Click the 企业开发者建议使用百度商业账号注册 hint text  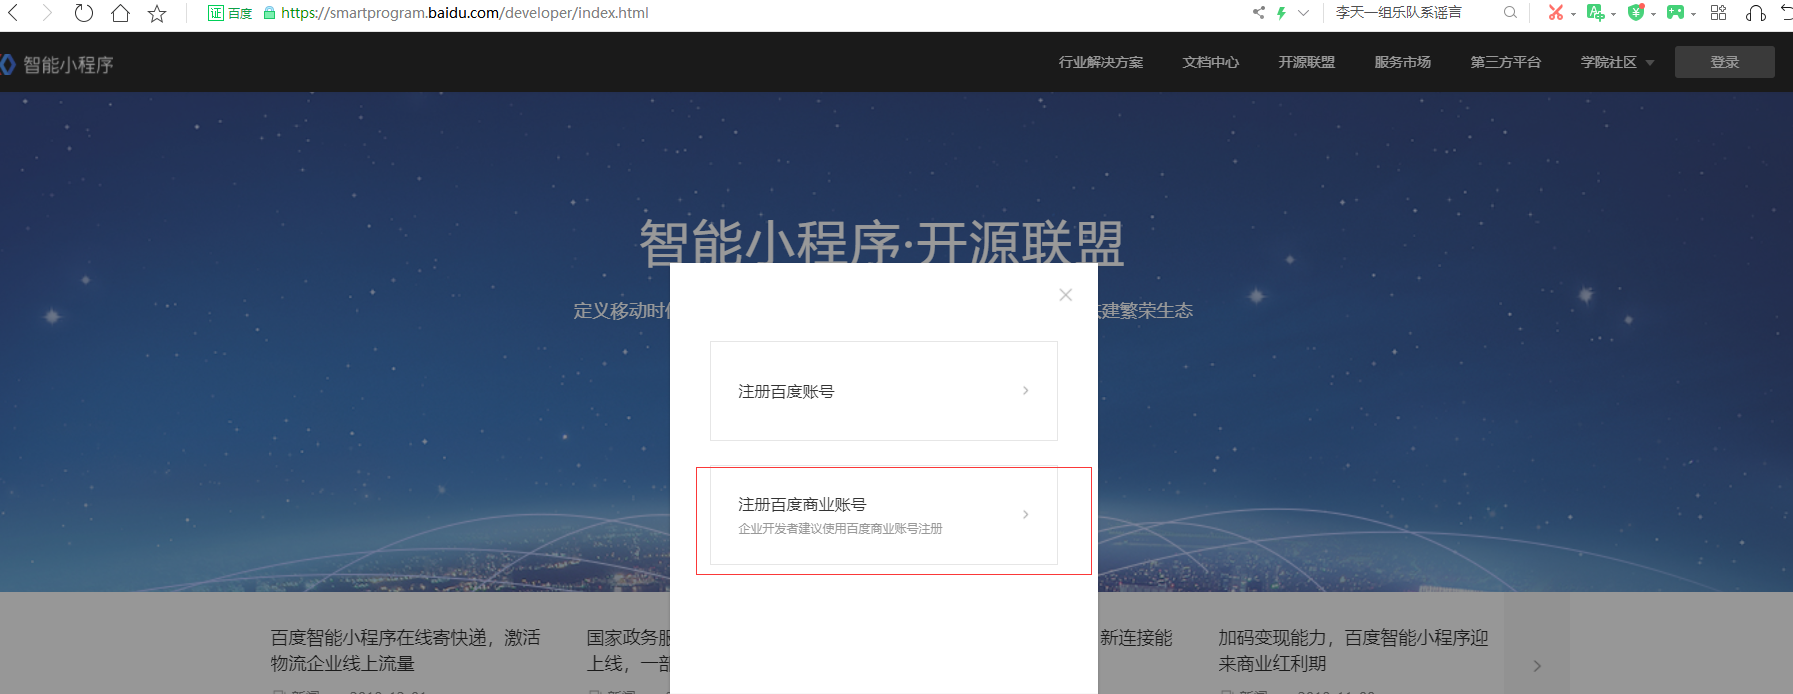[840, 529]
